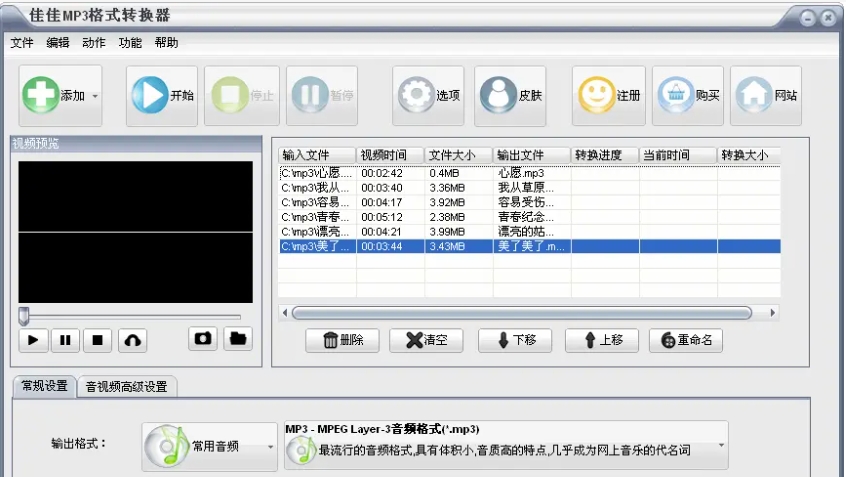Image resolution: width=846 pixels, height=477 pixels.
Task: Click the Buy (购买) basket button
Action: pos(688,96)
